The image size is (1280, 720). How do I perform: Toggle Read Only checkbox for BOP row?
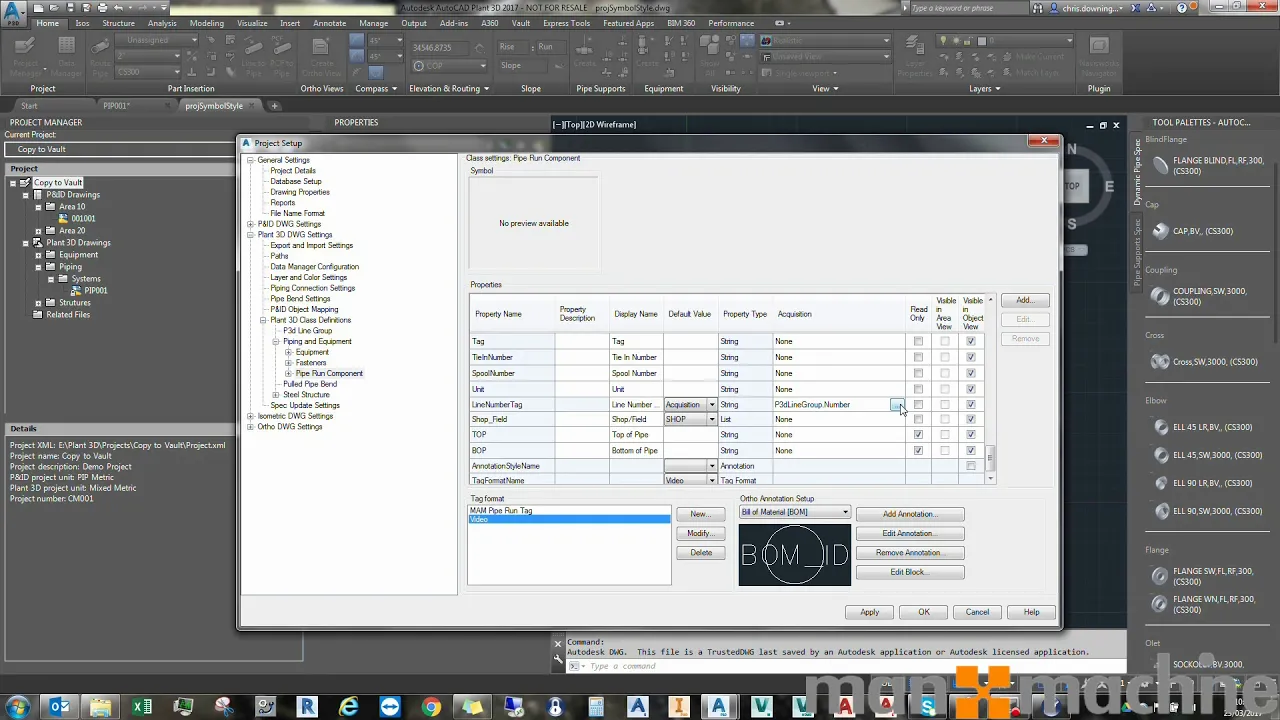click(918, 451)
